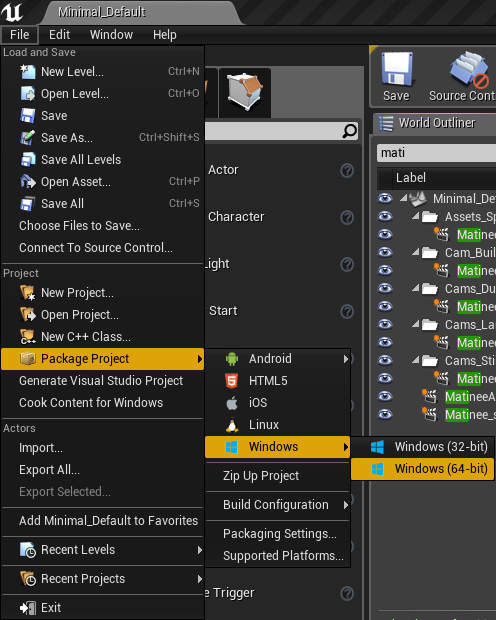Viewport: 496px width, 620px height.
Task: Expand the Android submenu
Action: (x=278, y=359)
